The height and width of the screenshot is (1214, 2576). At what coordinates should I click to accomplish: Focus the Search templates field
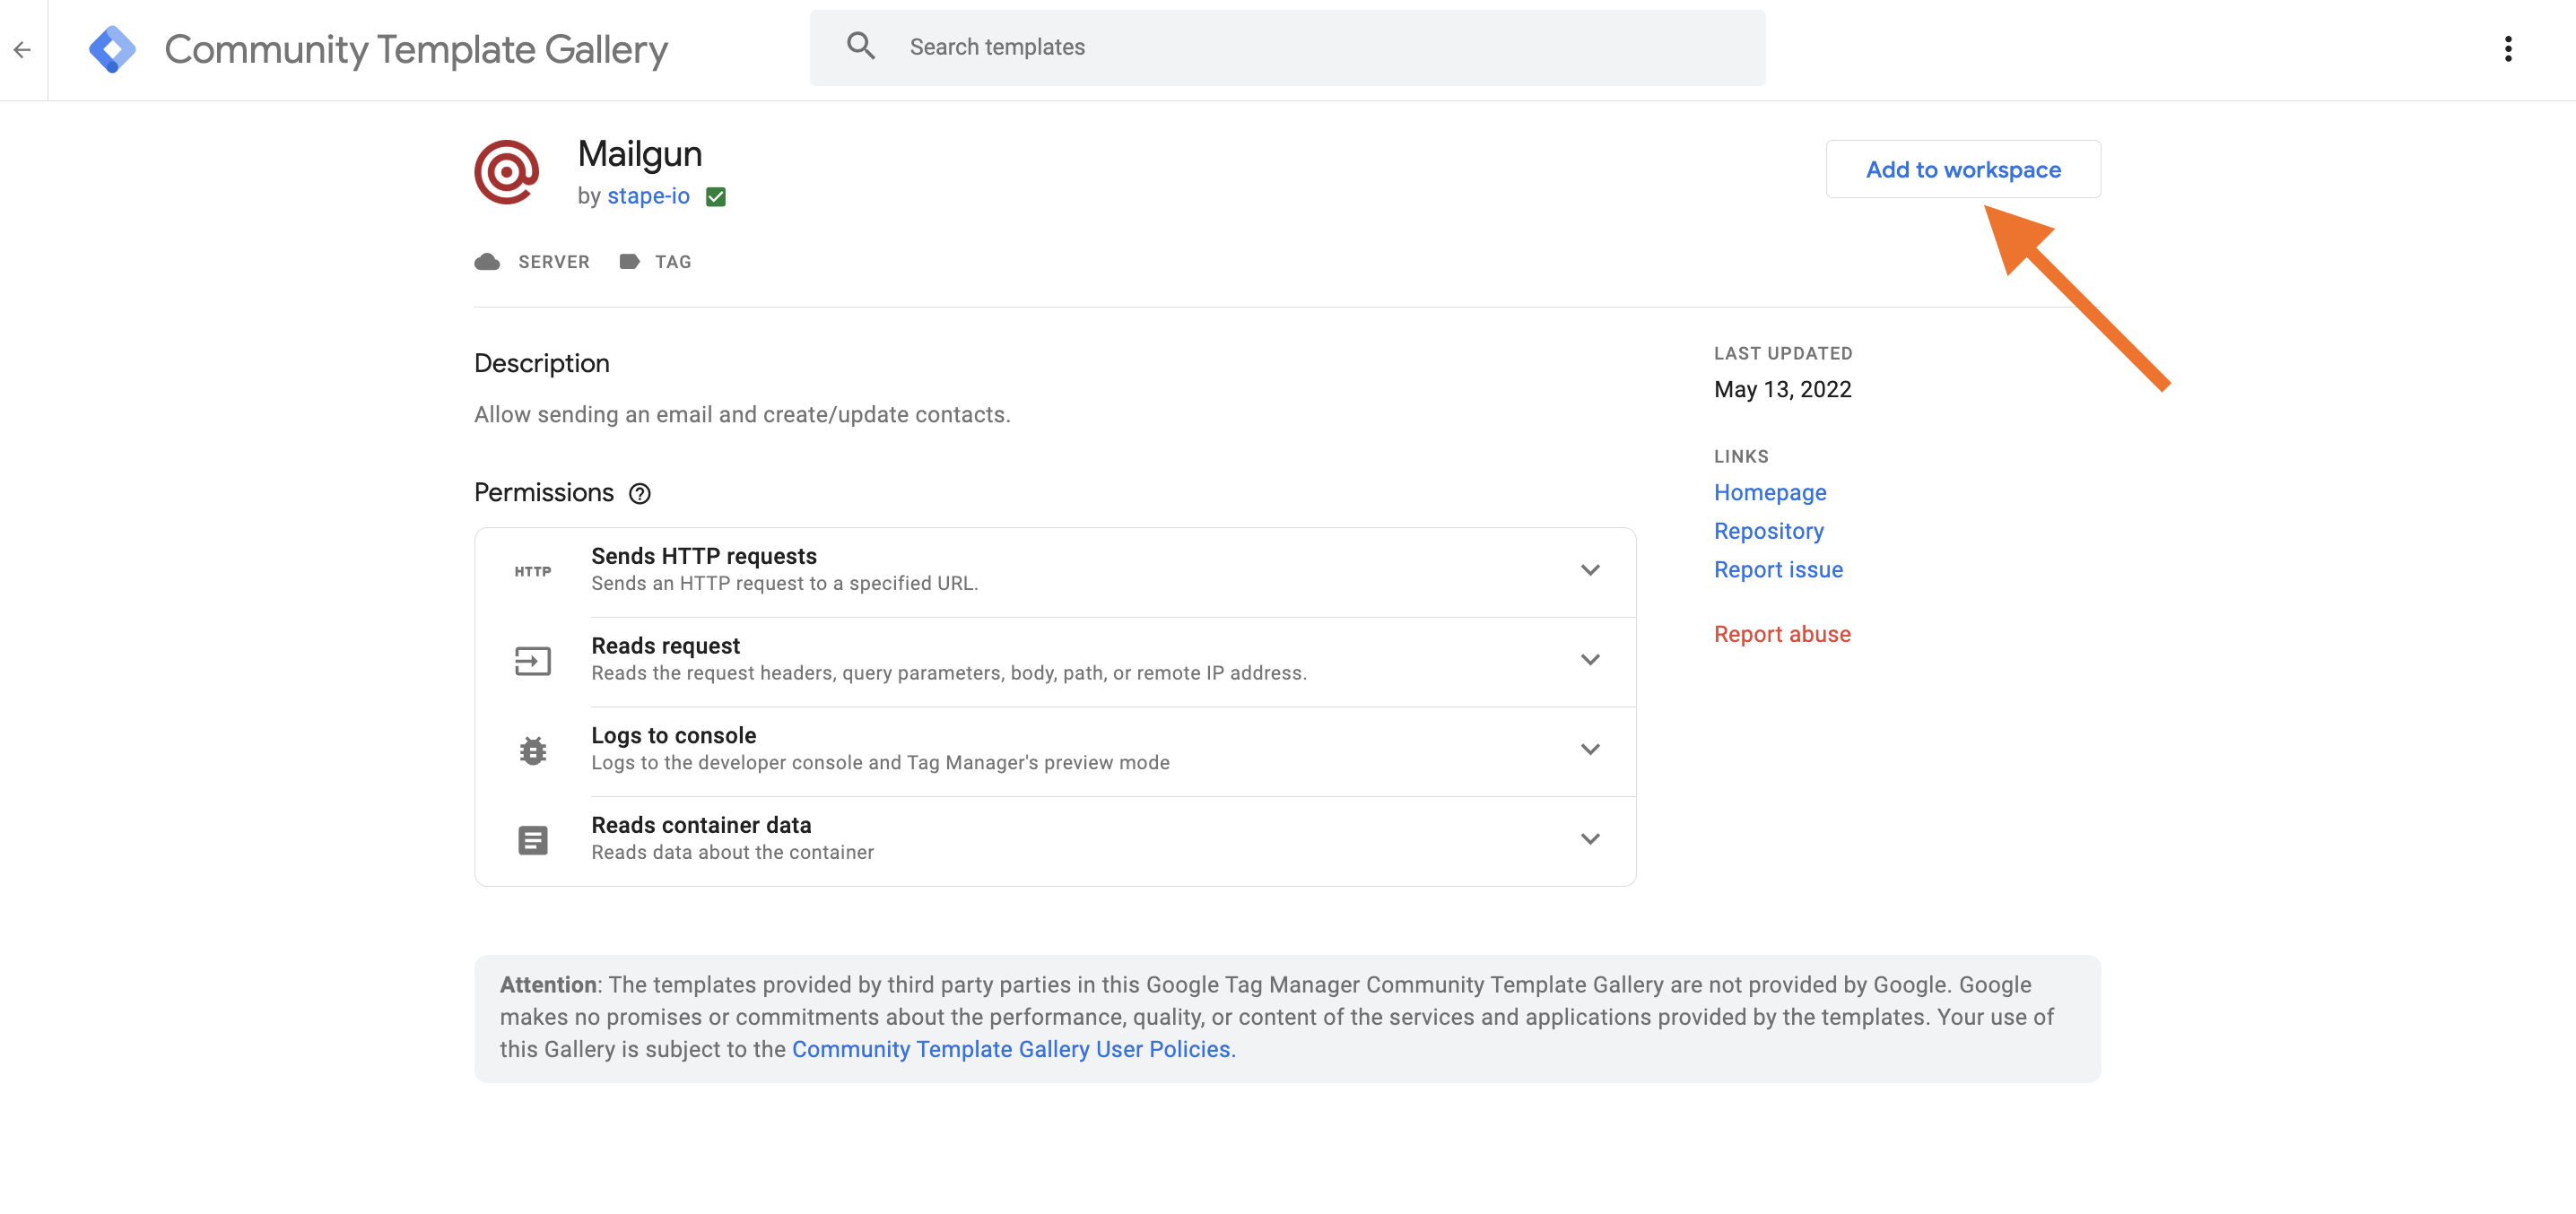coord(1286,47)
